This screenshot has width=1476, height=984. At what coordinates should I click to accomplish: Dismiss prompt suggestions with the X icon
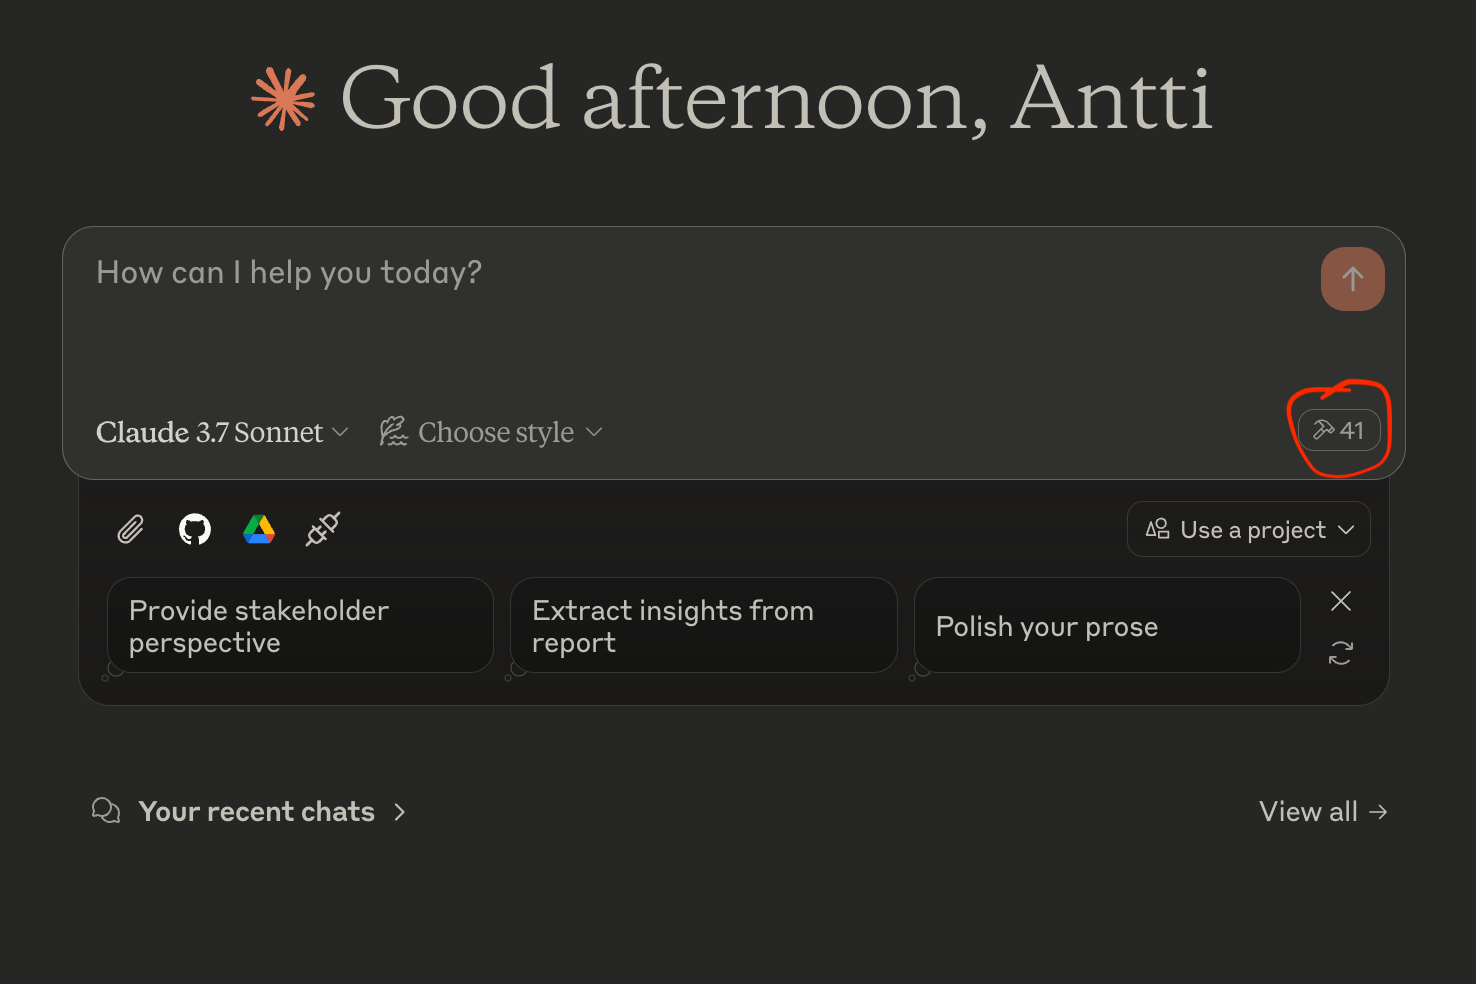click(1341, 601)
